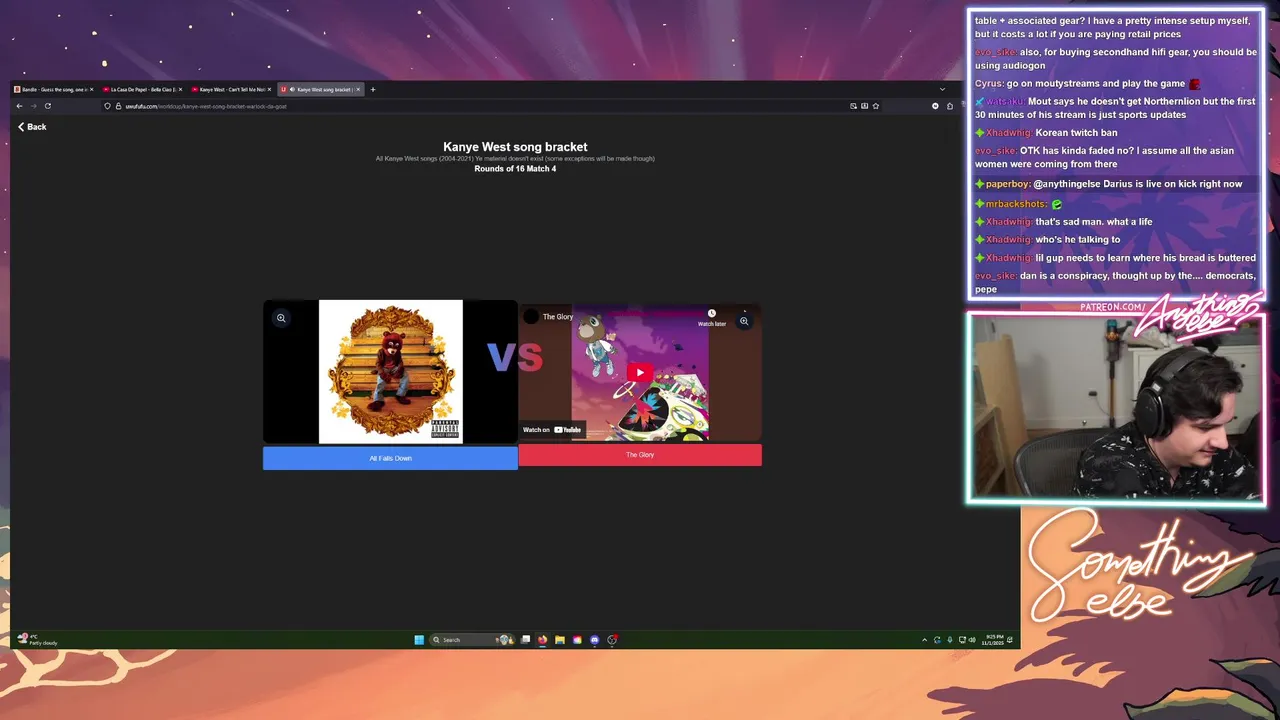Screen dimensions: 1280x720
Task: Click The Glory video title link
Action: point(558,317)
